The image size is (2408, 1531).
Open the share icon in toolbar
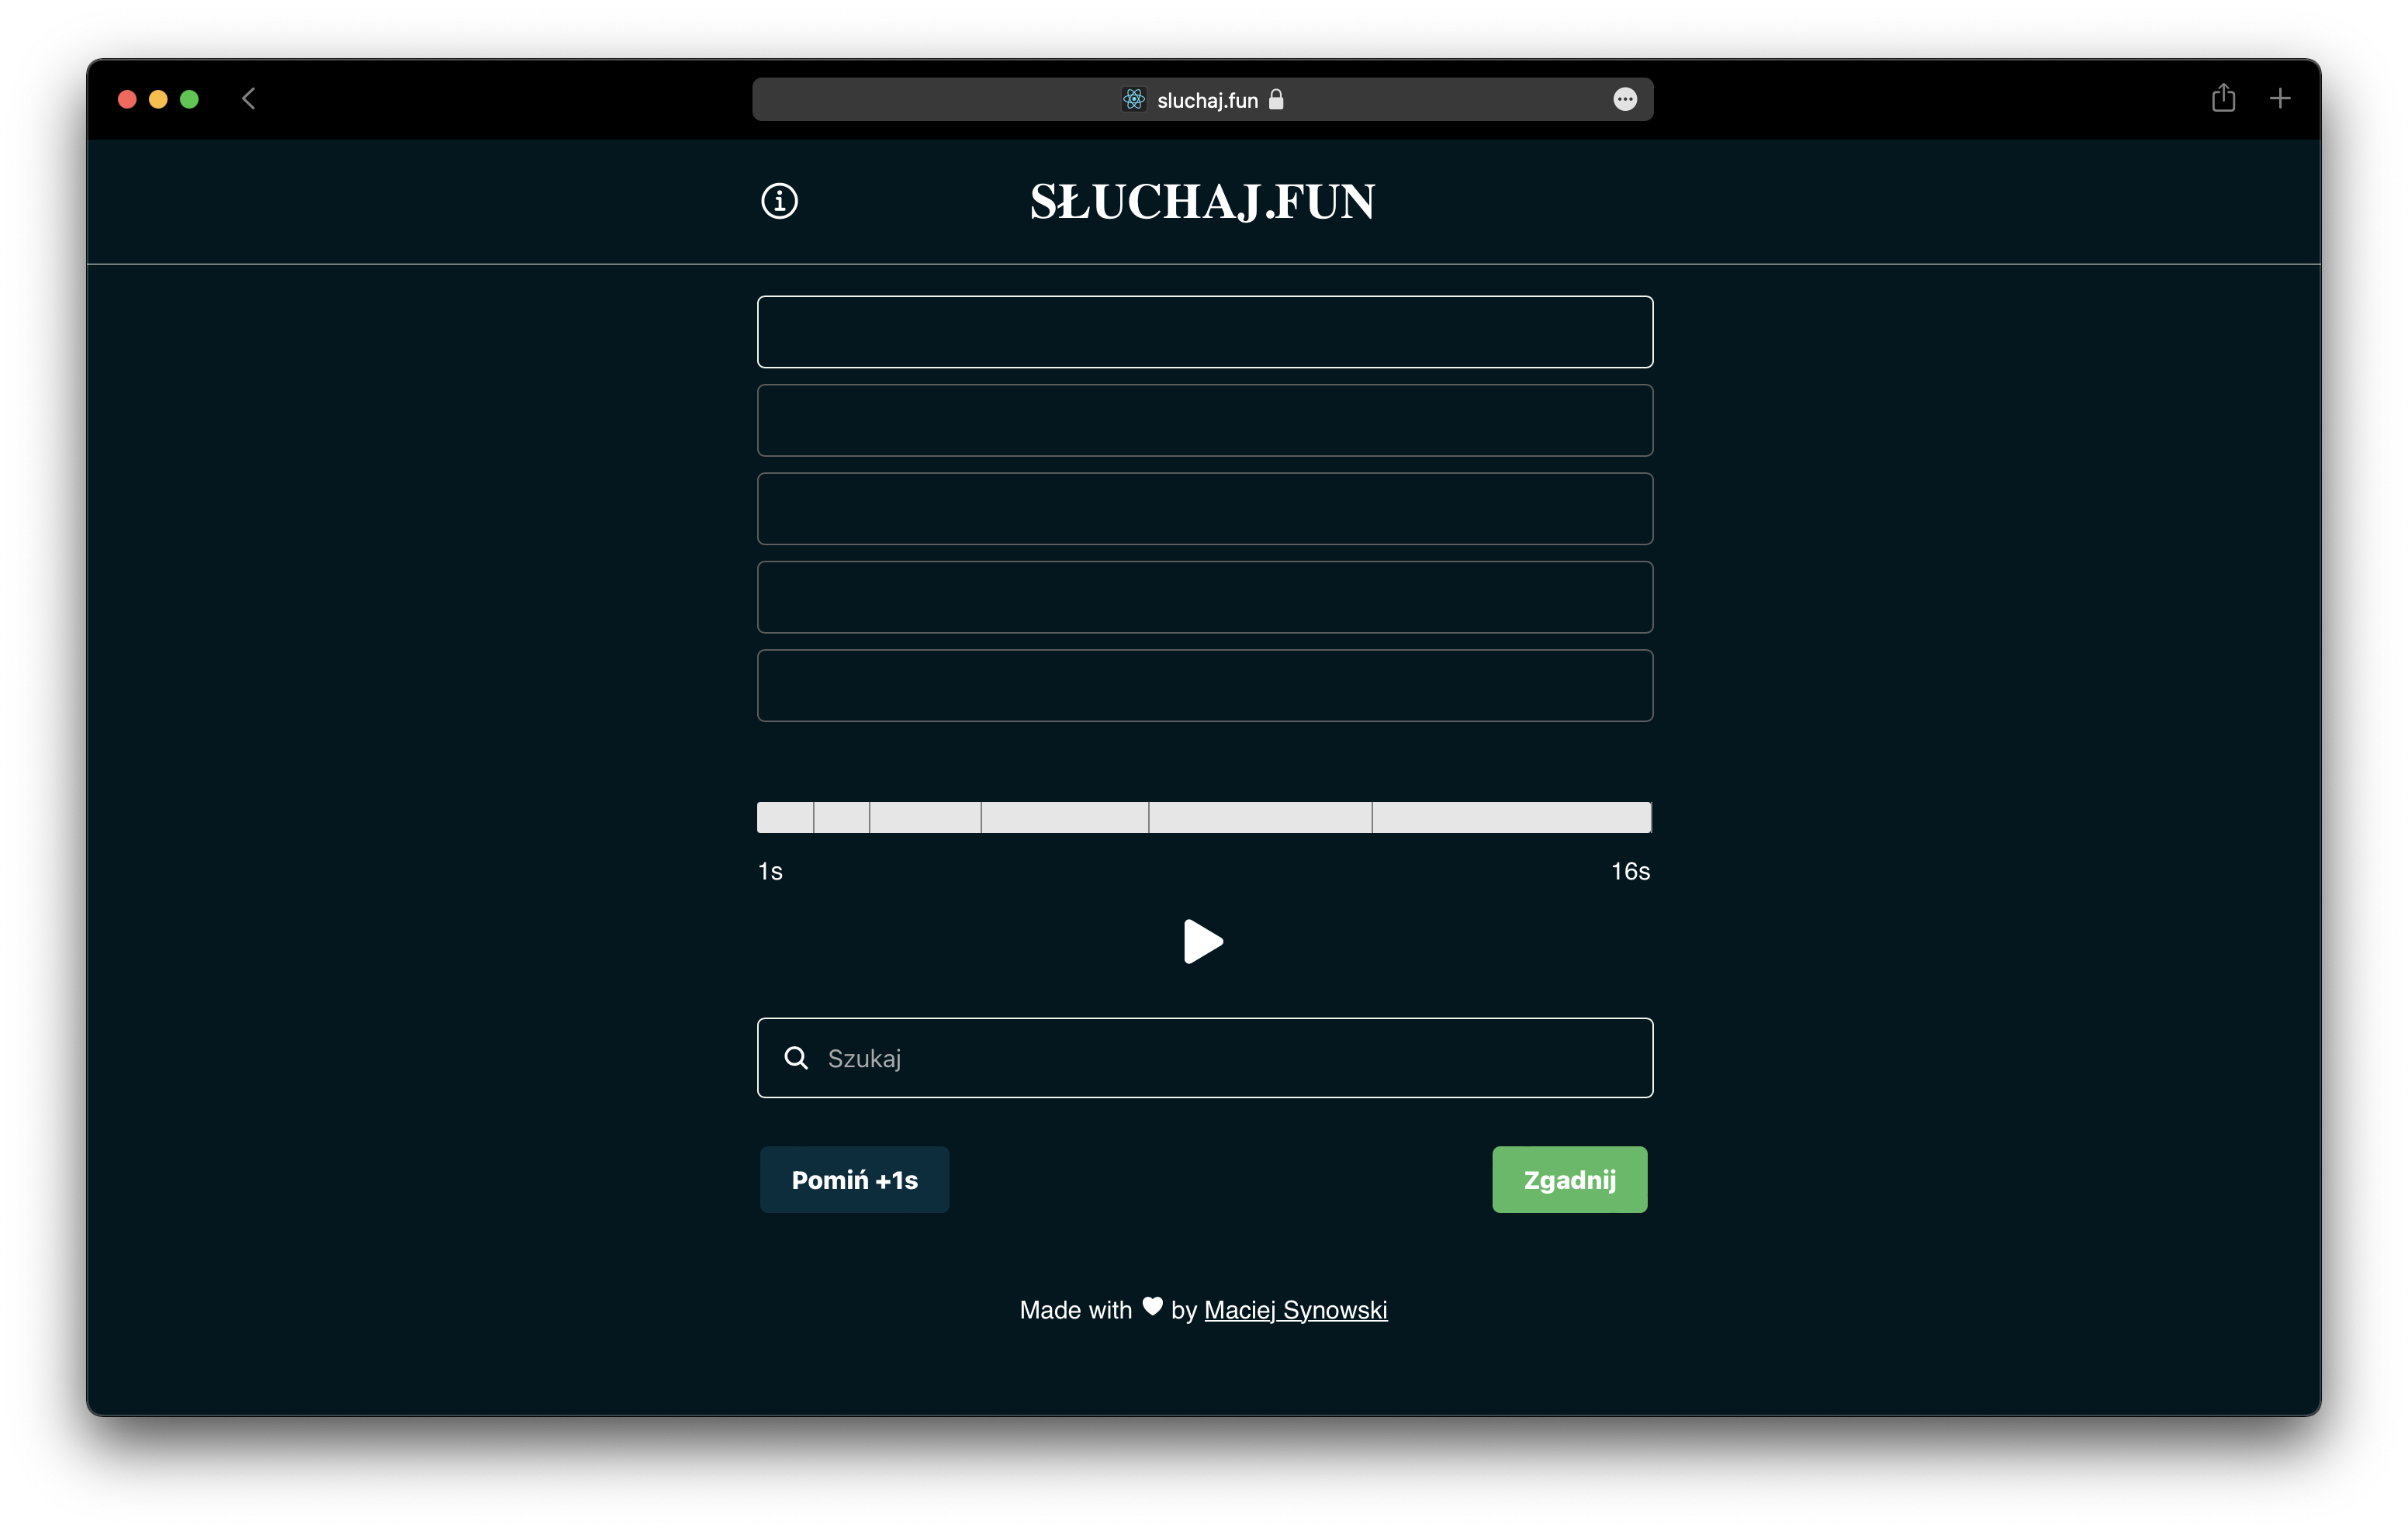tap(2222, 98)
